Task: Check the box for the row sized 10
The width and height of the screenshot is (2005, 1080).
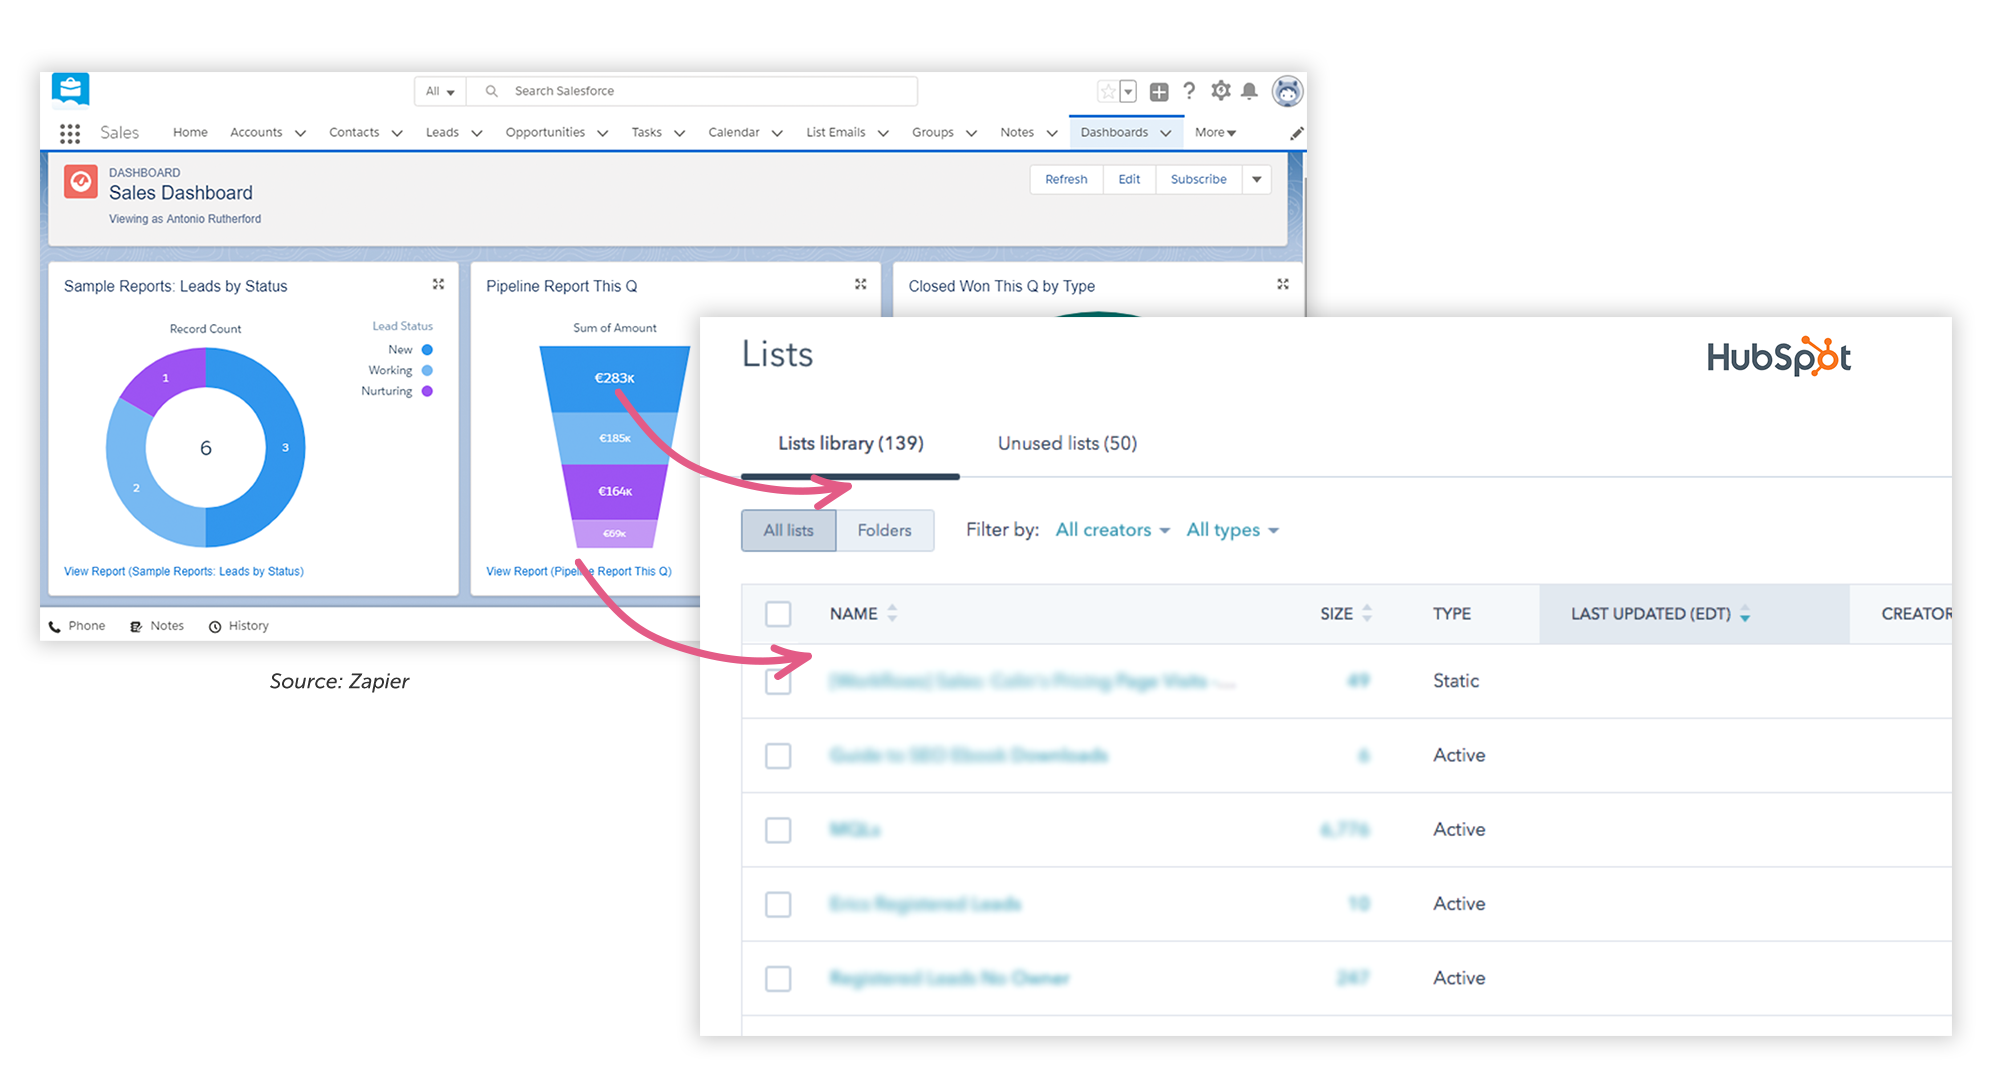Action: click(778, 904)
